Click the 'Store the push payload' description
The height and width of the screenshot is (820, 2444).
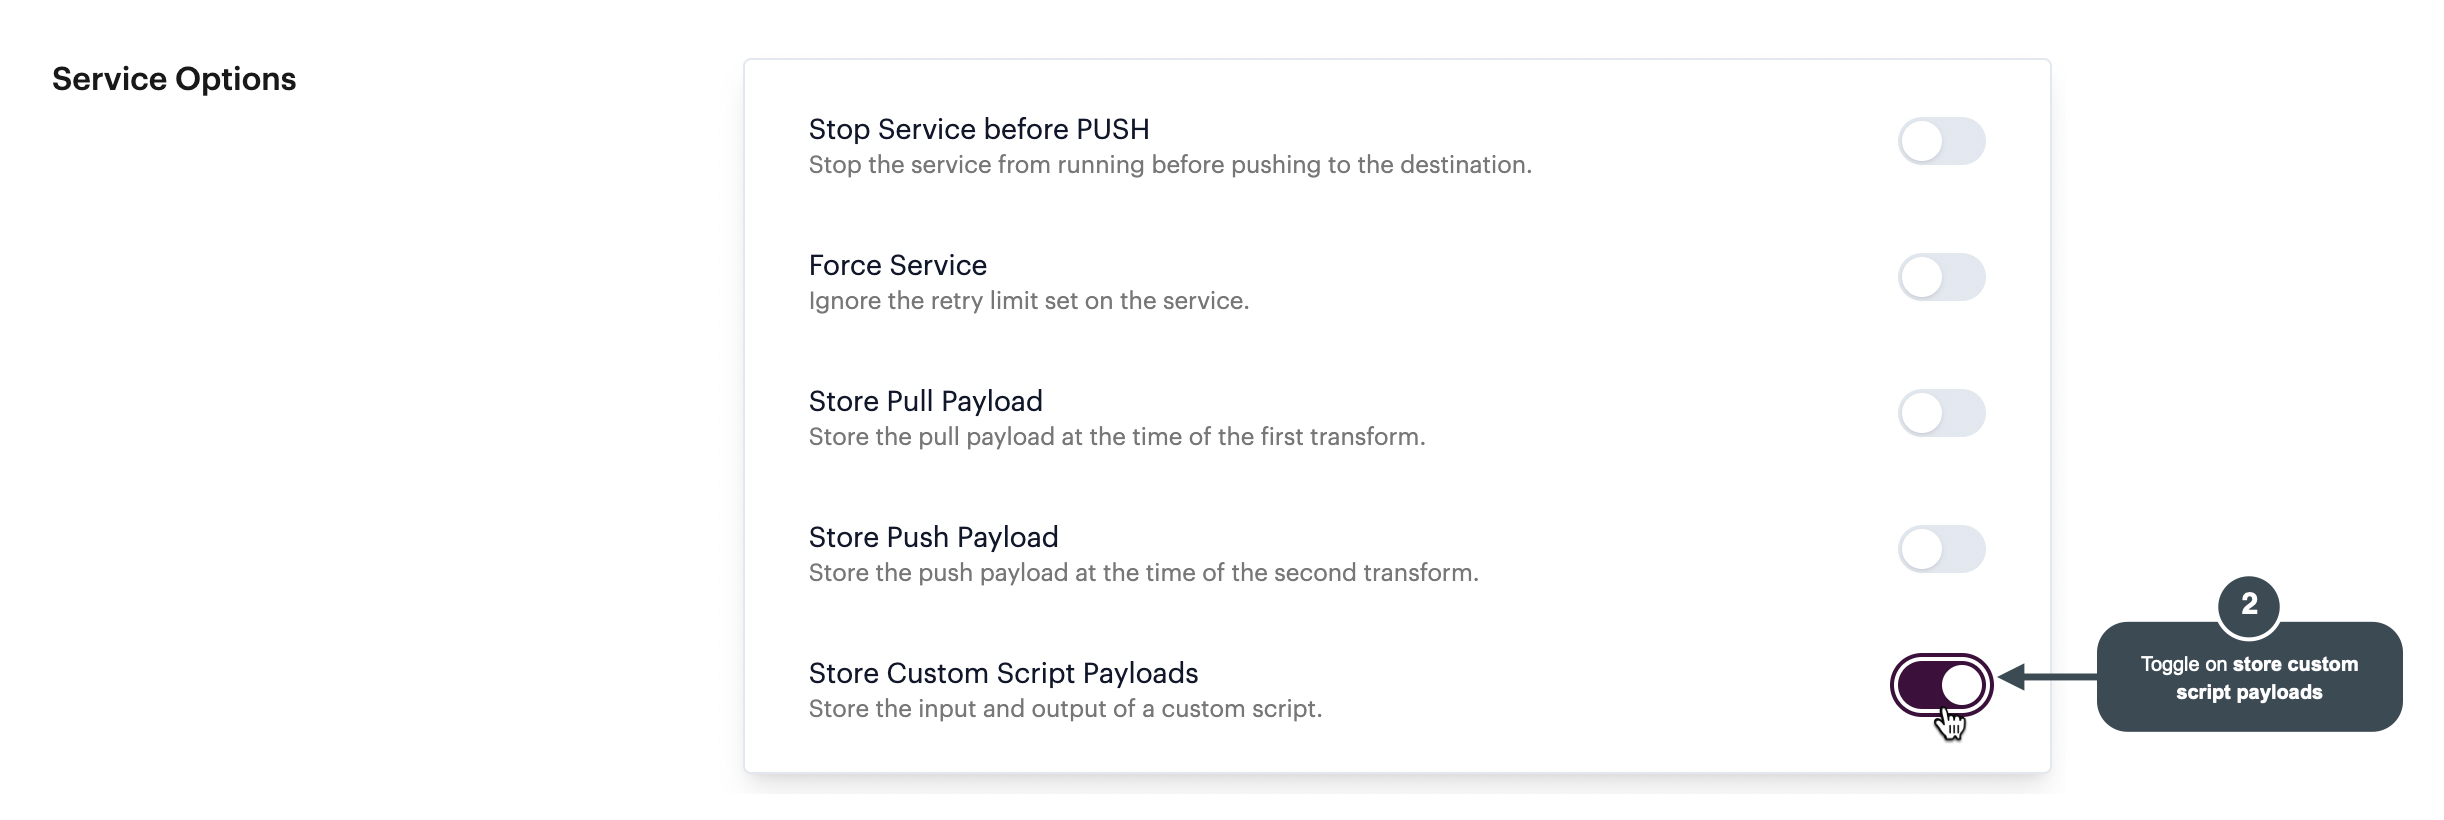[1143, 573]
